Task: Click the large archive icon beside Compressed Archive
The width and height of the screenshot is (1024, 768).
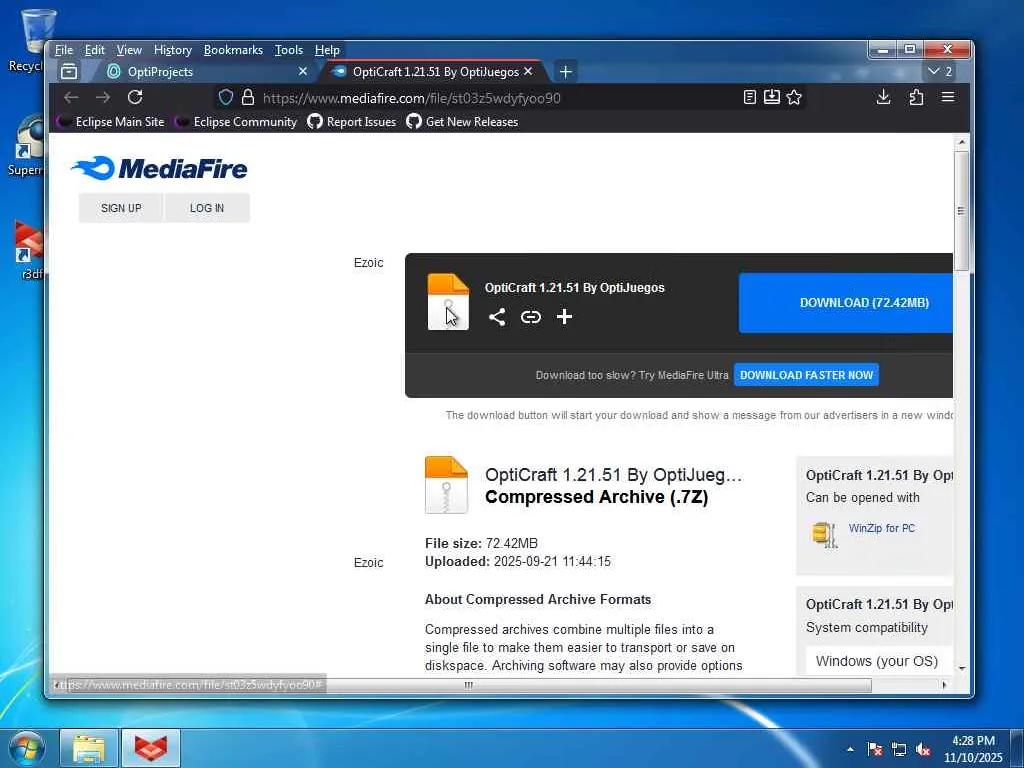Action: (x=446, y=485)
